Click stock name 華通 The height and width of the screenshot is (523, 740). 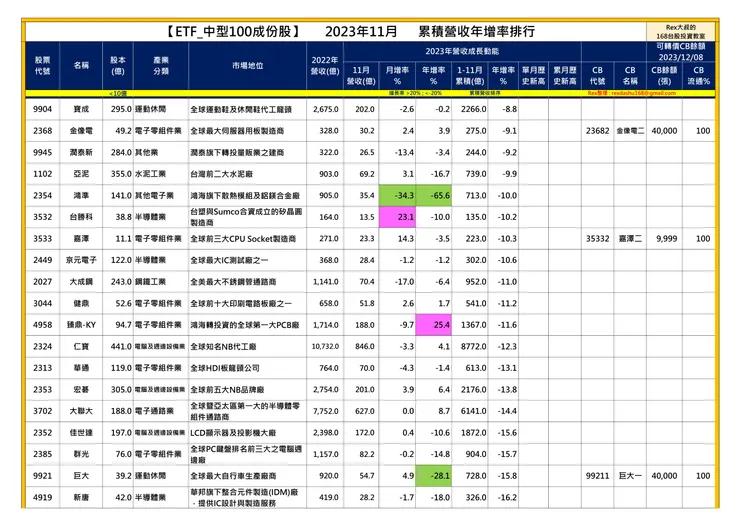[81, 368]
